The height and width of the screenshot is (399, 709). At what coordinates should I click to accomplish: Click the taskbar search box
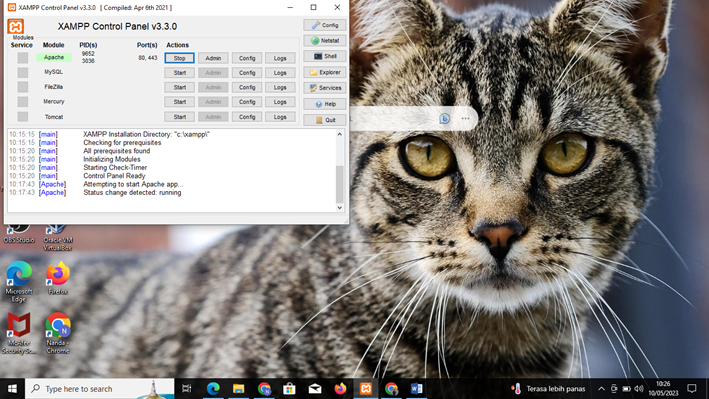click(x=99, y=389)
